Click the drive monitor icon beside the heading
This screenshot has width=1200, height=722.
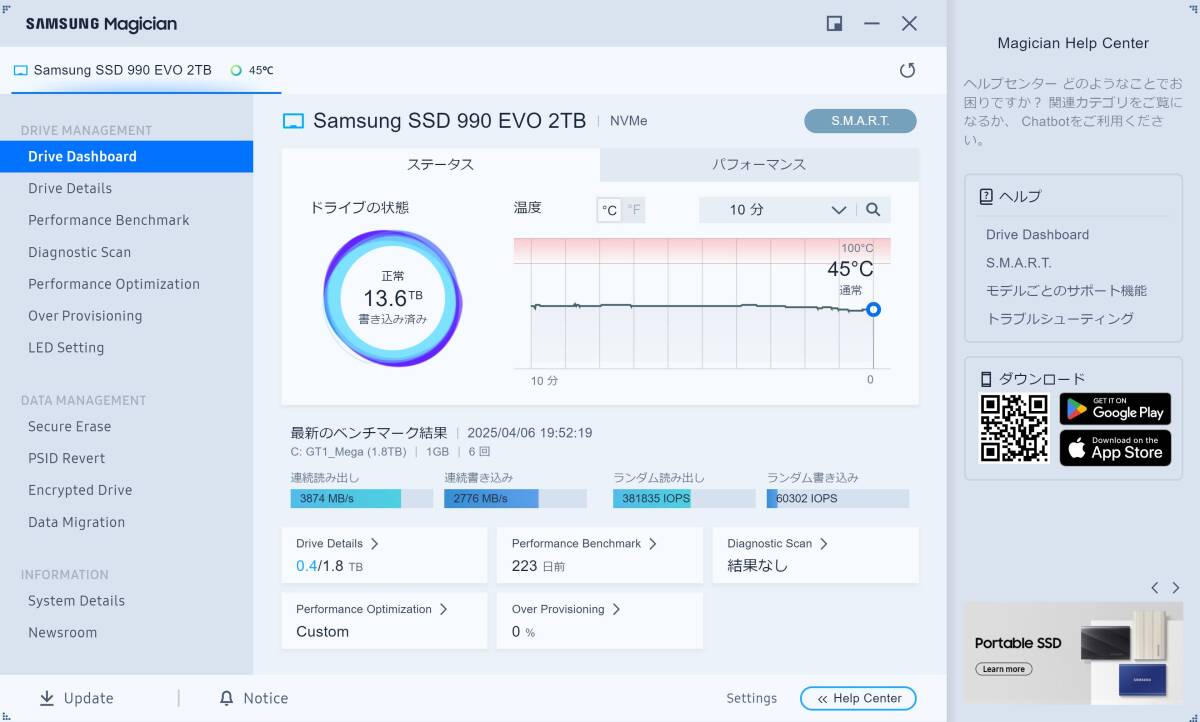click(293, 121)
